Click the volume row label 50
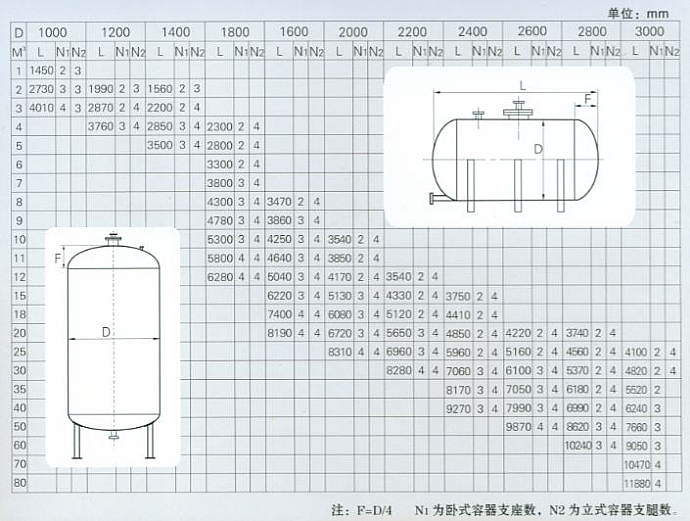Viewport: 690px width, 521px height. click(20, 427)
